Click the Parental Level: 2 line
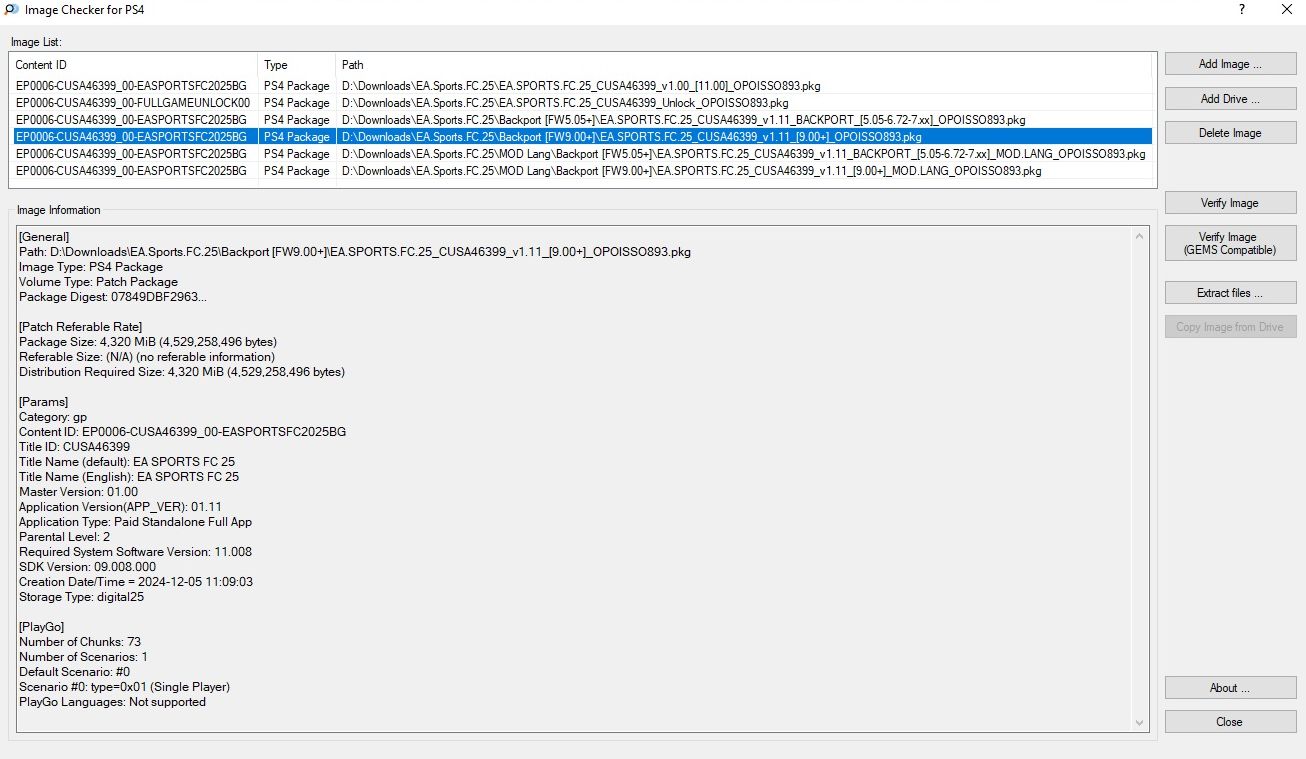Viewport: 1306px width, 759px height. coord(65,537)
